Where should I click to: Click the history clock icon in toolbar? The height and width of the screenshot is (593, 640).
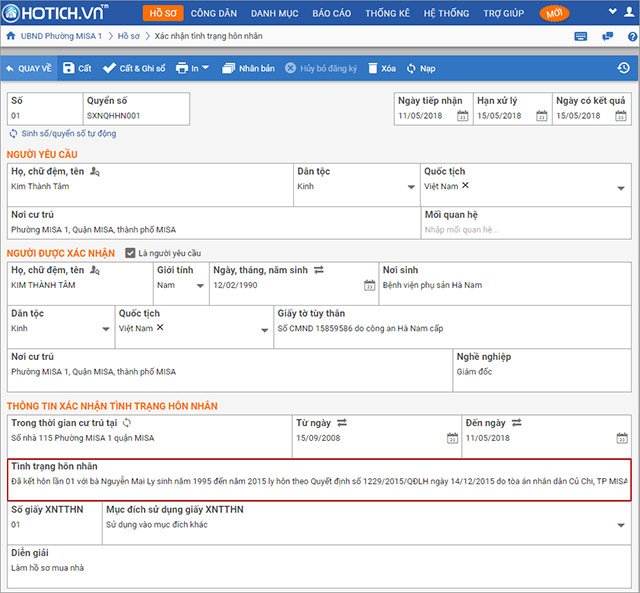point(623,68)
